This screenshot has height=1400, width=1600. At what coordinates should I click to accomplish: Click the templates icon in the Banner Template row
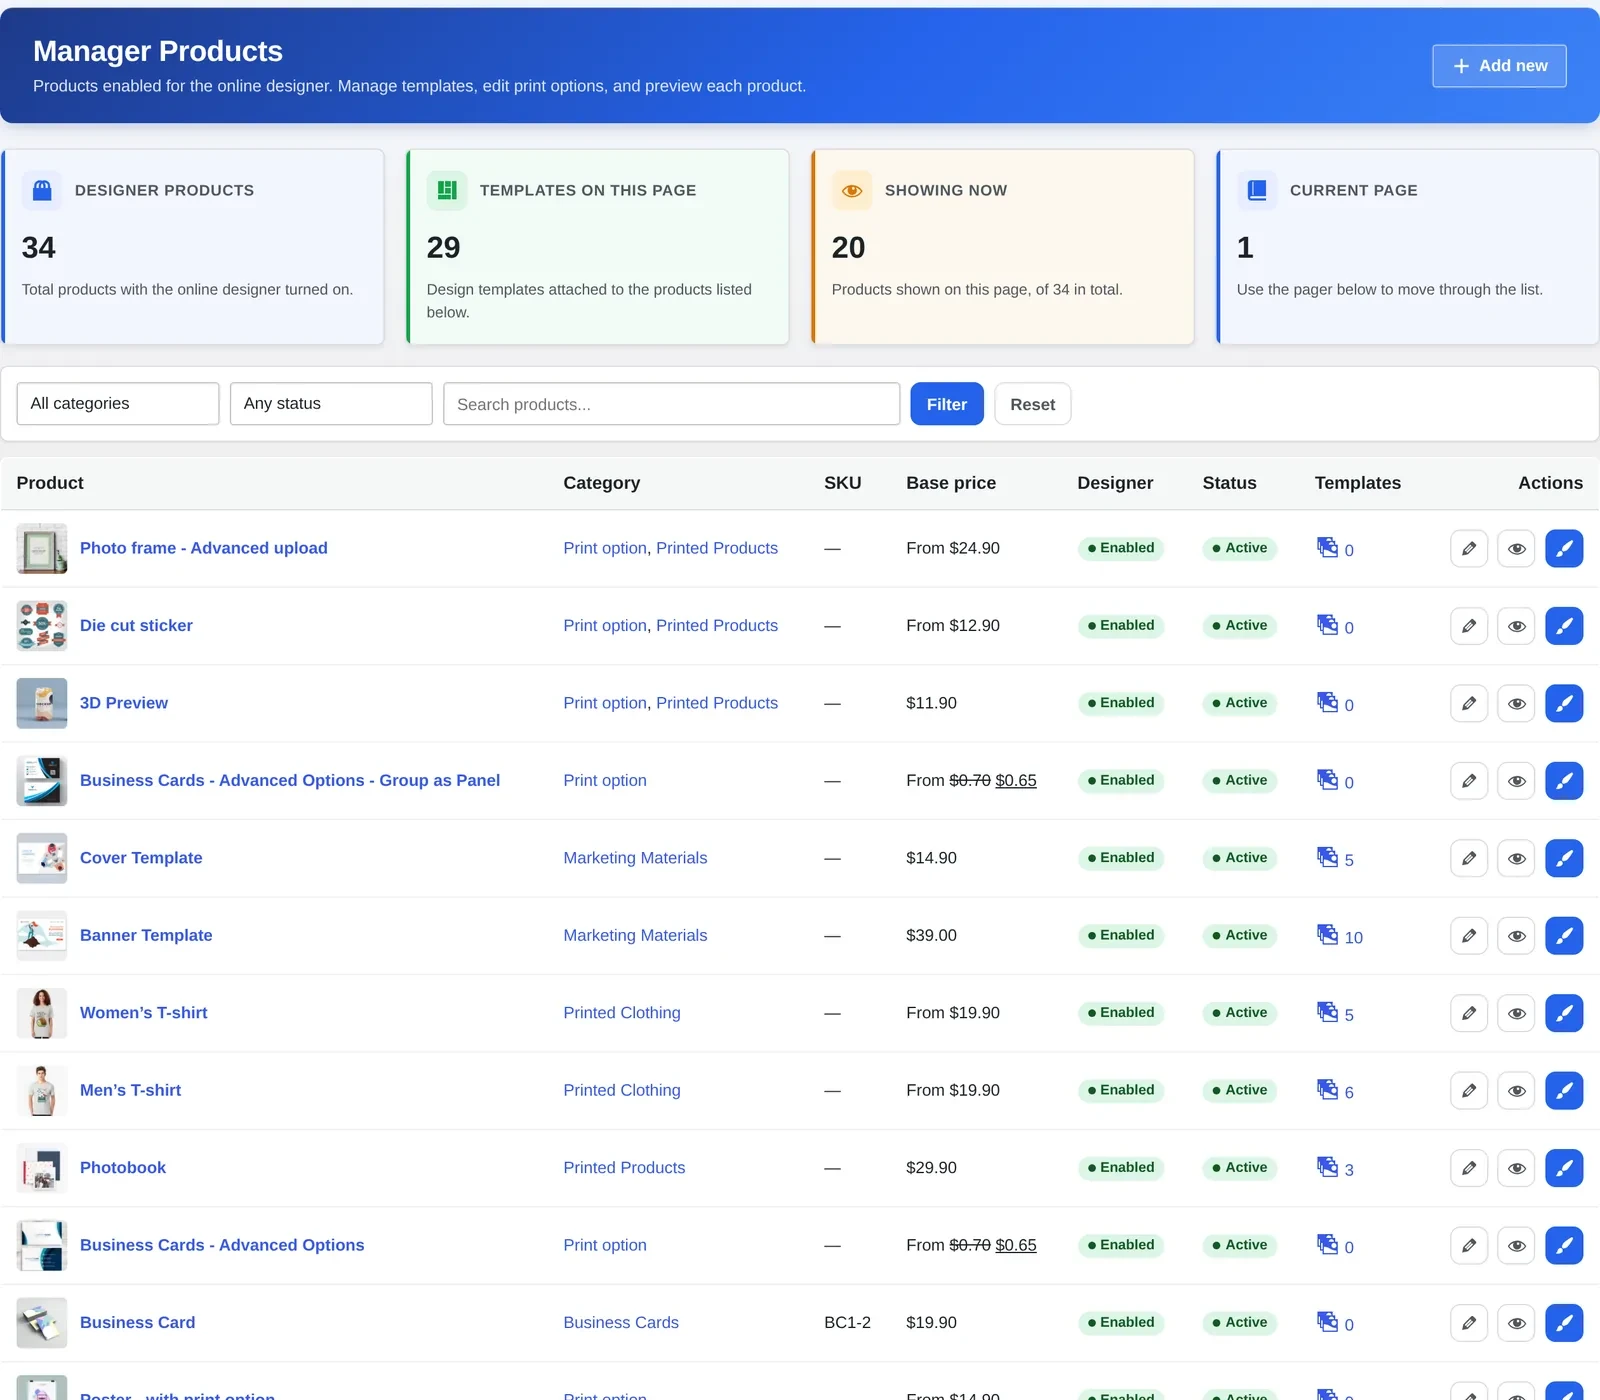[1327, 934]
